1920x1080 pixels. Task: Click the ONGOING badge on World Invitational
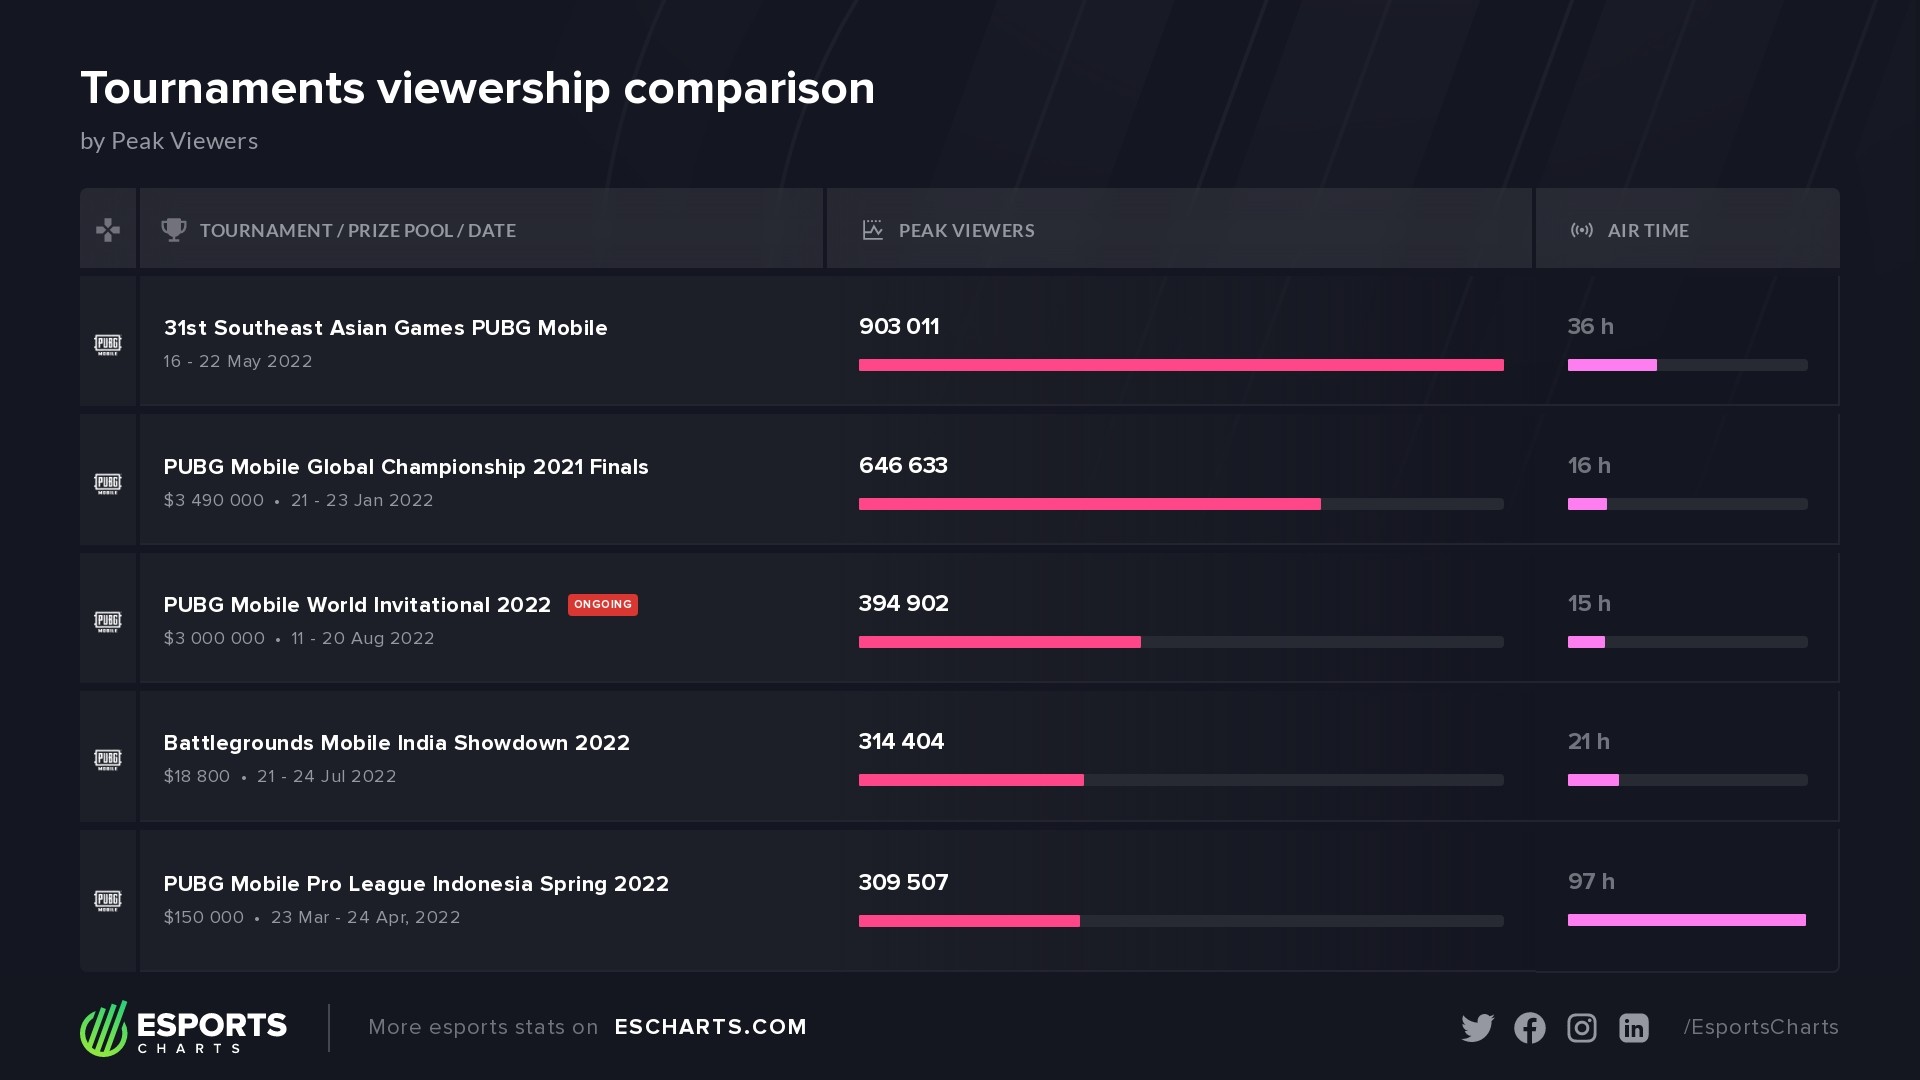(602, 605)
